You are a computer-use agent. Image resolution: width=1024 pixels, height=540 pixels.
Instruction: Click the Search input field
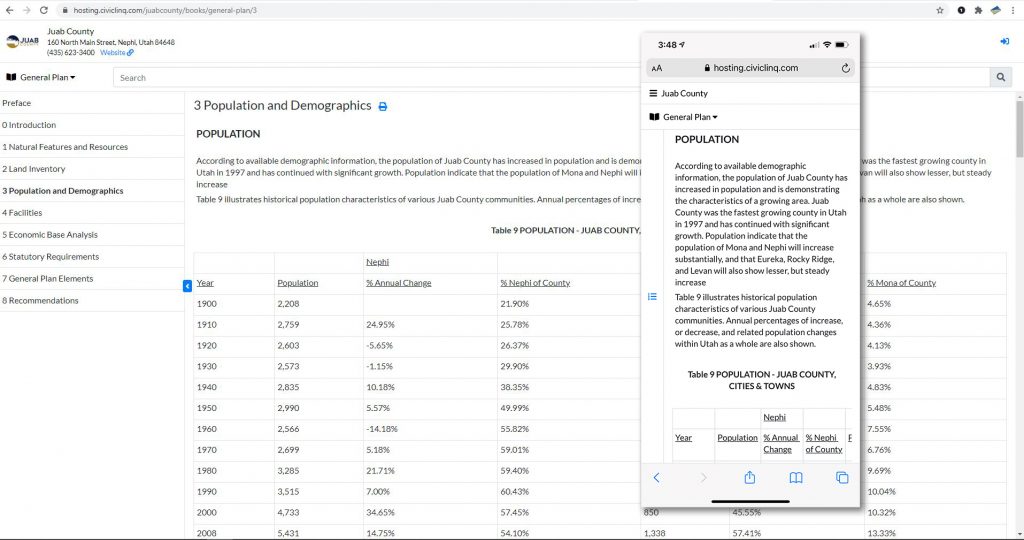click(x=551, y=77)
